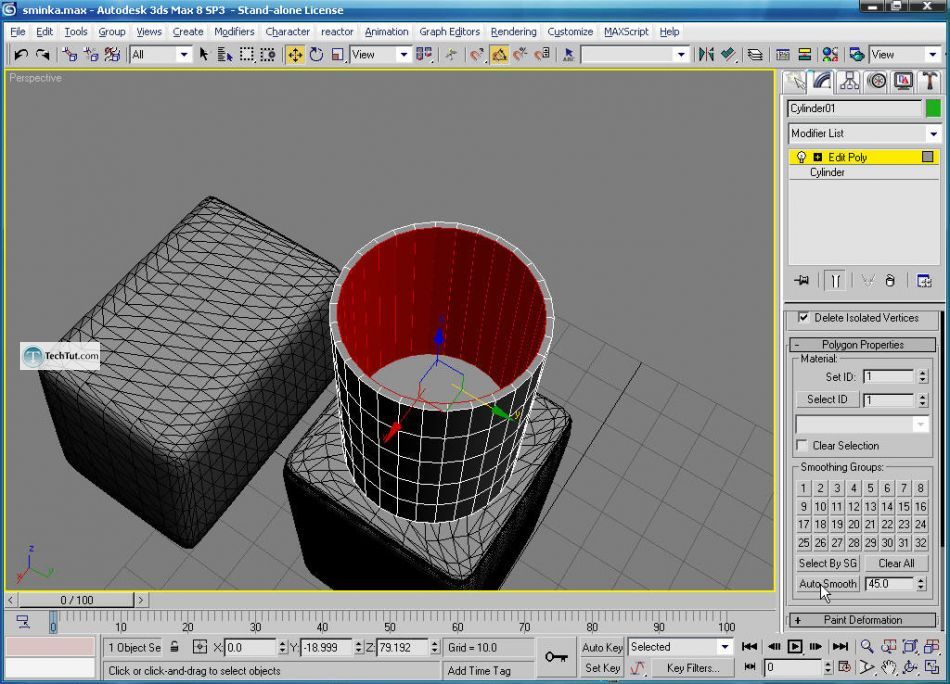The height and width of the screenshot is (684, 950).
Task: Click smoothing group button 32
Action: coord(920,542)
